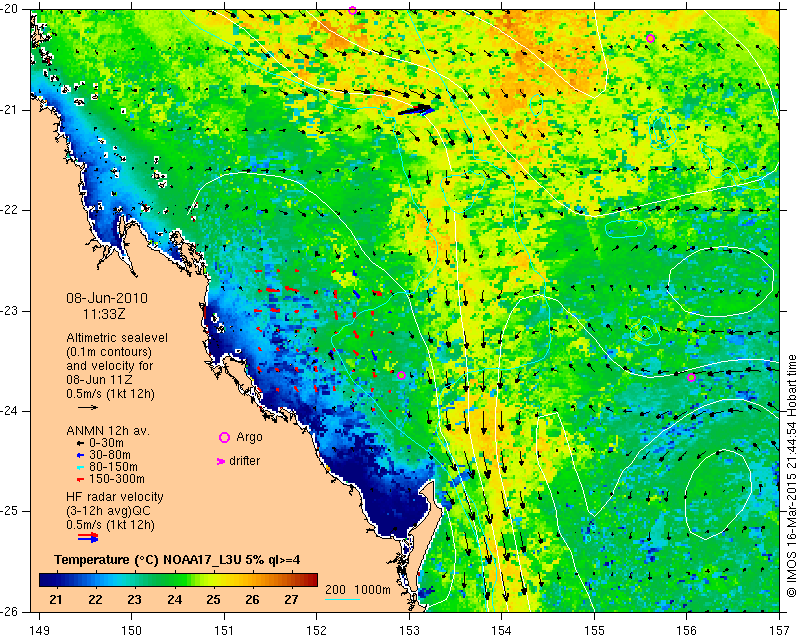Click longitude axis label '157'
800x640 pixels.
pyautogui.click(x=780, y=631)
